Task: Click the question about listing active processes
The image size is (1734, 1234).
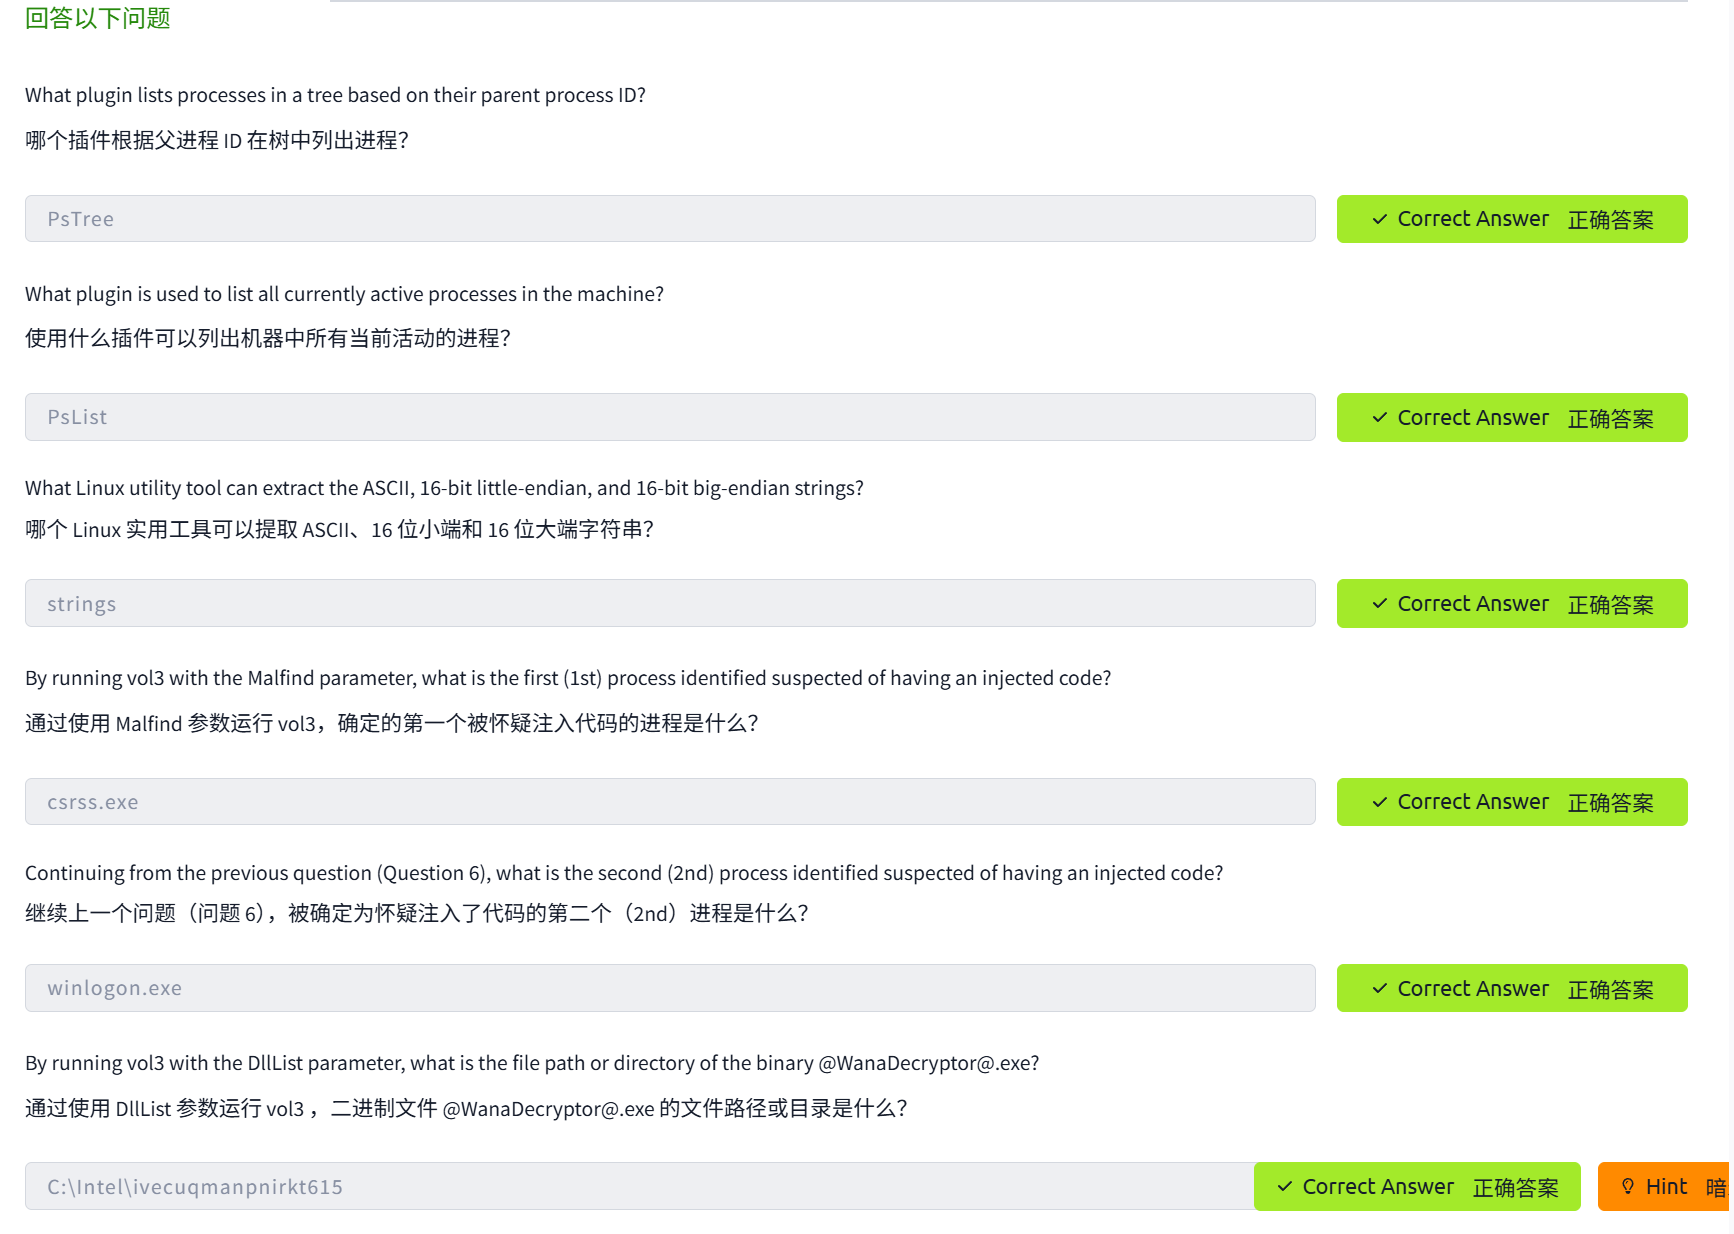Action: tap(344, 294)
